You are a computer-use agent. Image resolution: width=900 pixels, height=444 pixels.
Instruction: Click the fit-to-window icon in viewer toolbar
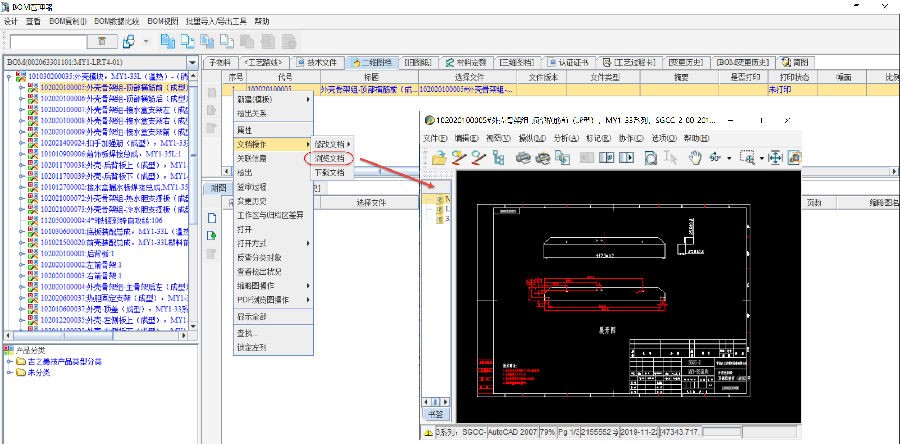(774, 157)
